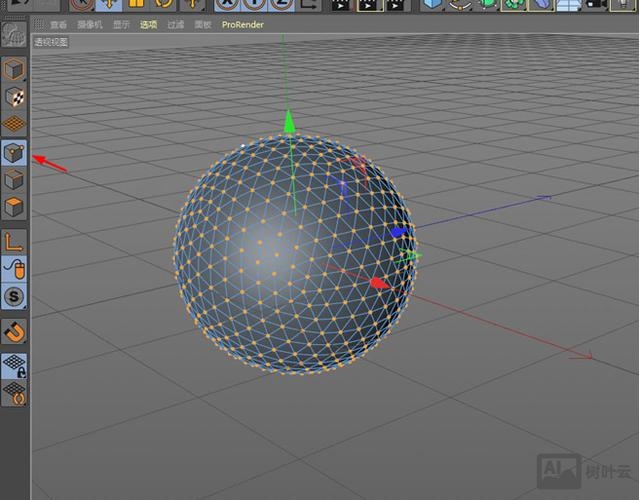Add a Light object
639x500 pixels.
click(x=623, y=4)
